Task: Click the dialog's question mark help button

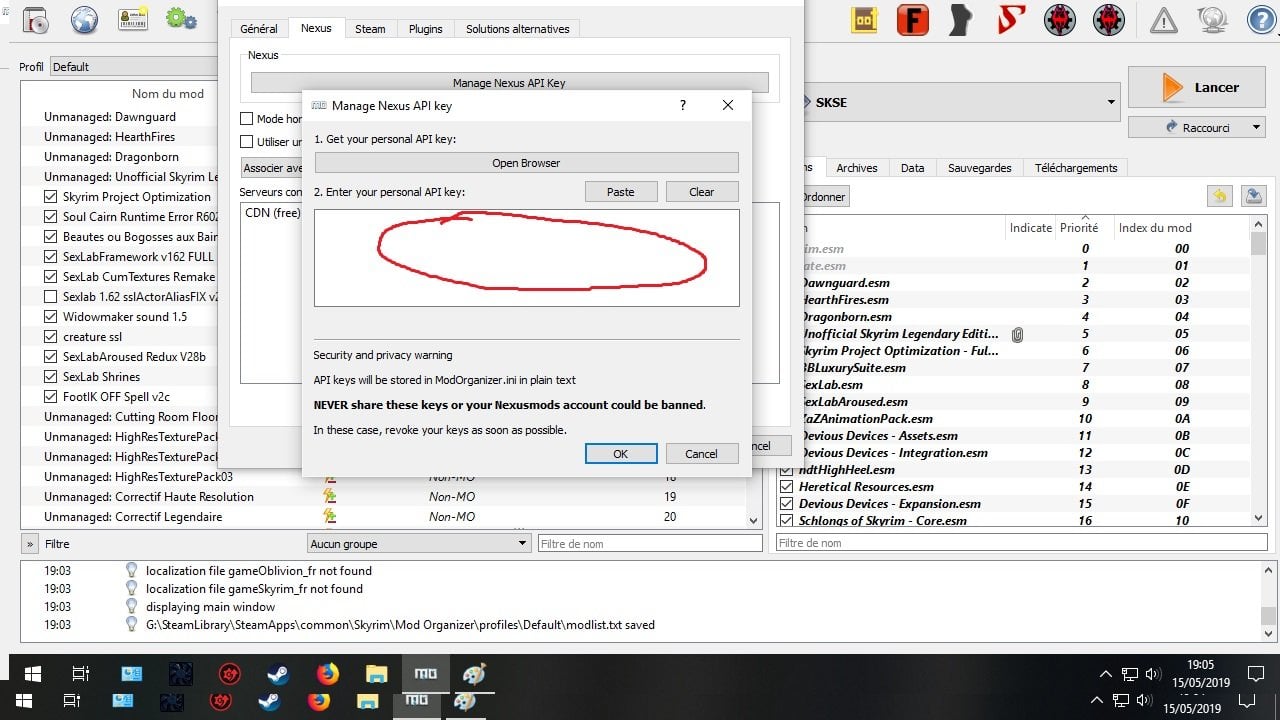Action: [683, 105]
